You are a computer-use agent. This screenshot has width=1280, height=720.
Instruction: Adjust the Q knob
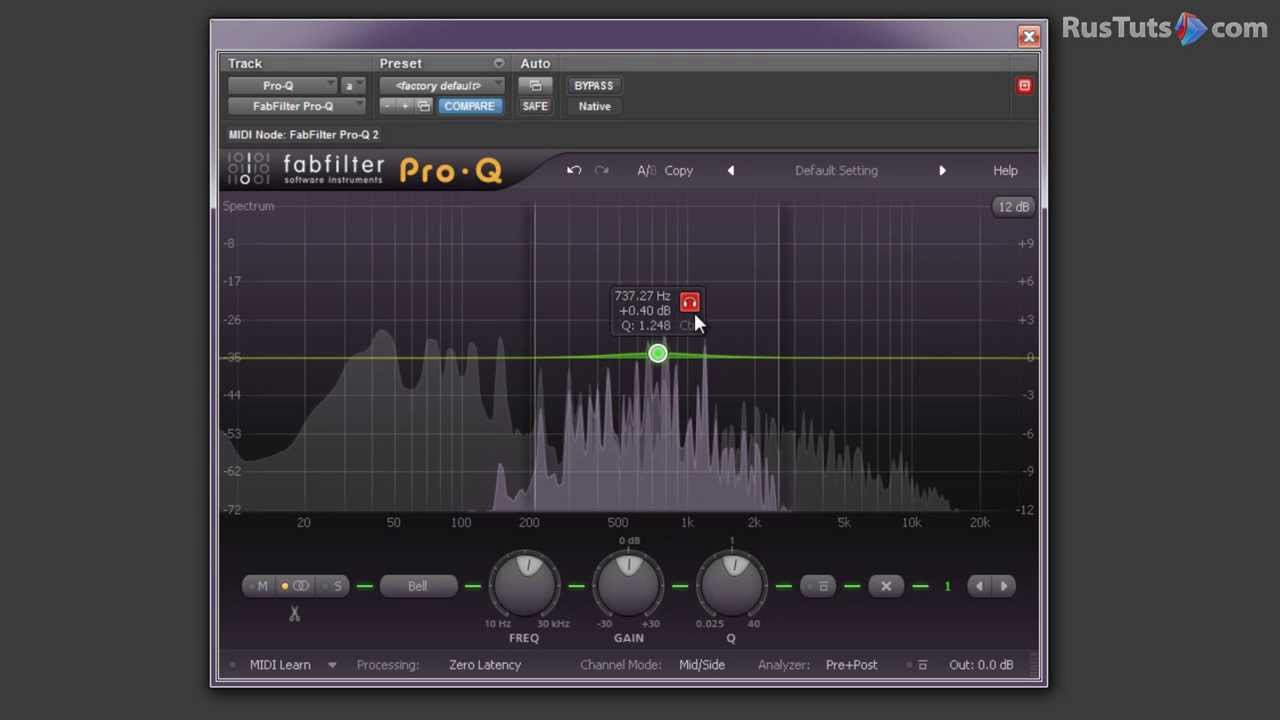pos(732,584)
